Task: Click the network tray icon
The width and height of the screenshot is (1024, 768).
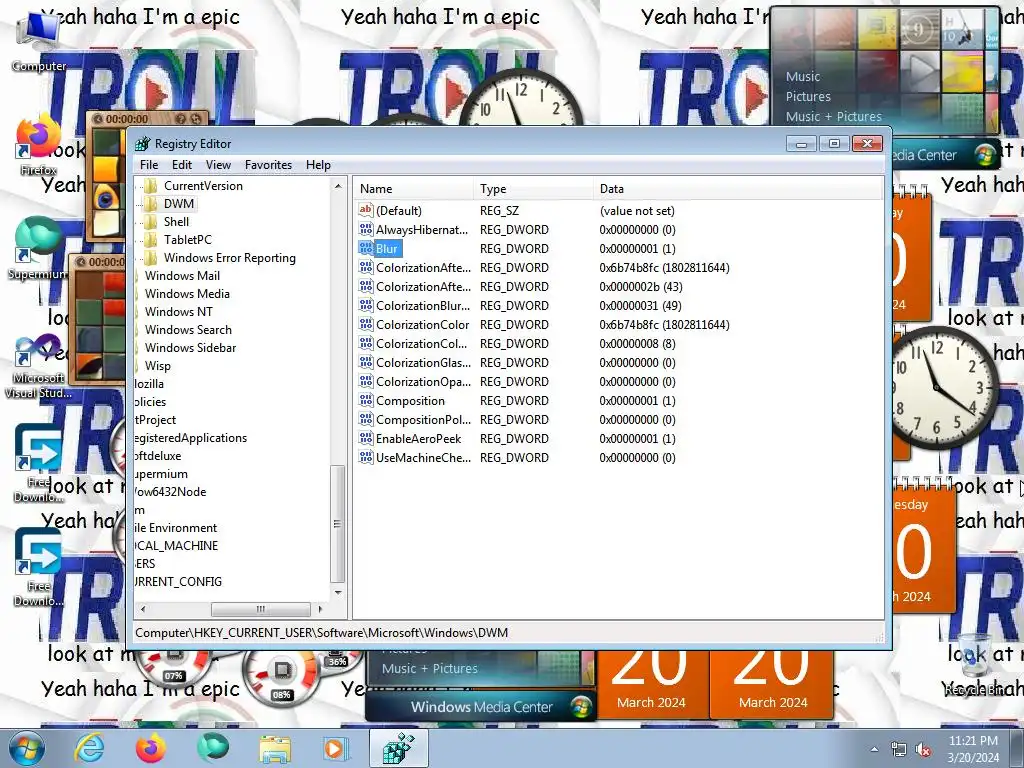Action: [x=899, y=750]
